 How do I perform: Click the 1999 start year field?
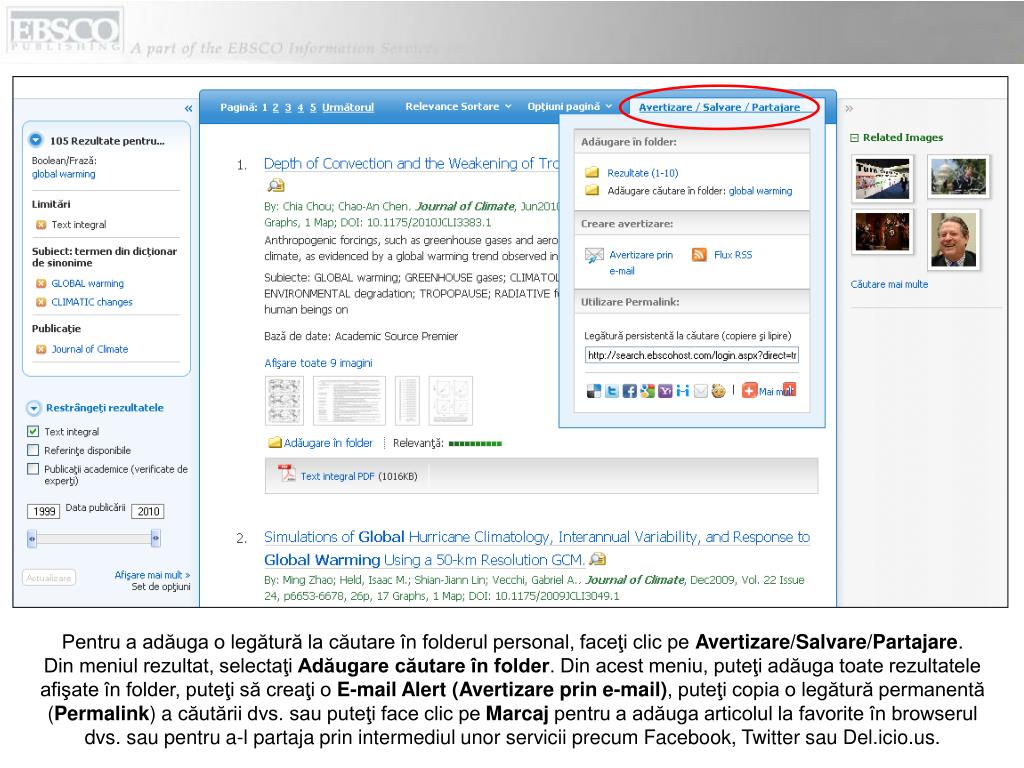click(x=44, y=511)
